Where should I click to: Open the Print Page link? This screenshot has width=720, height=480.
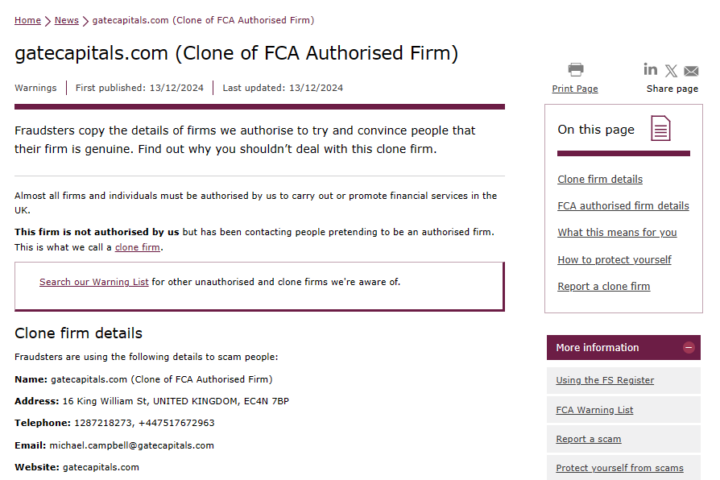575,89
